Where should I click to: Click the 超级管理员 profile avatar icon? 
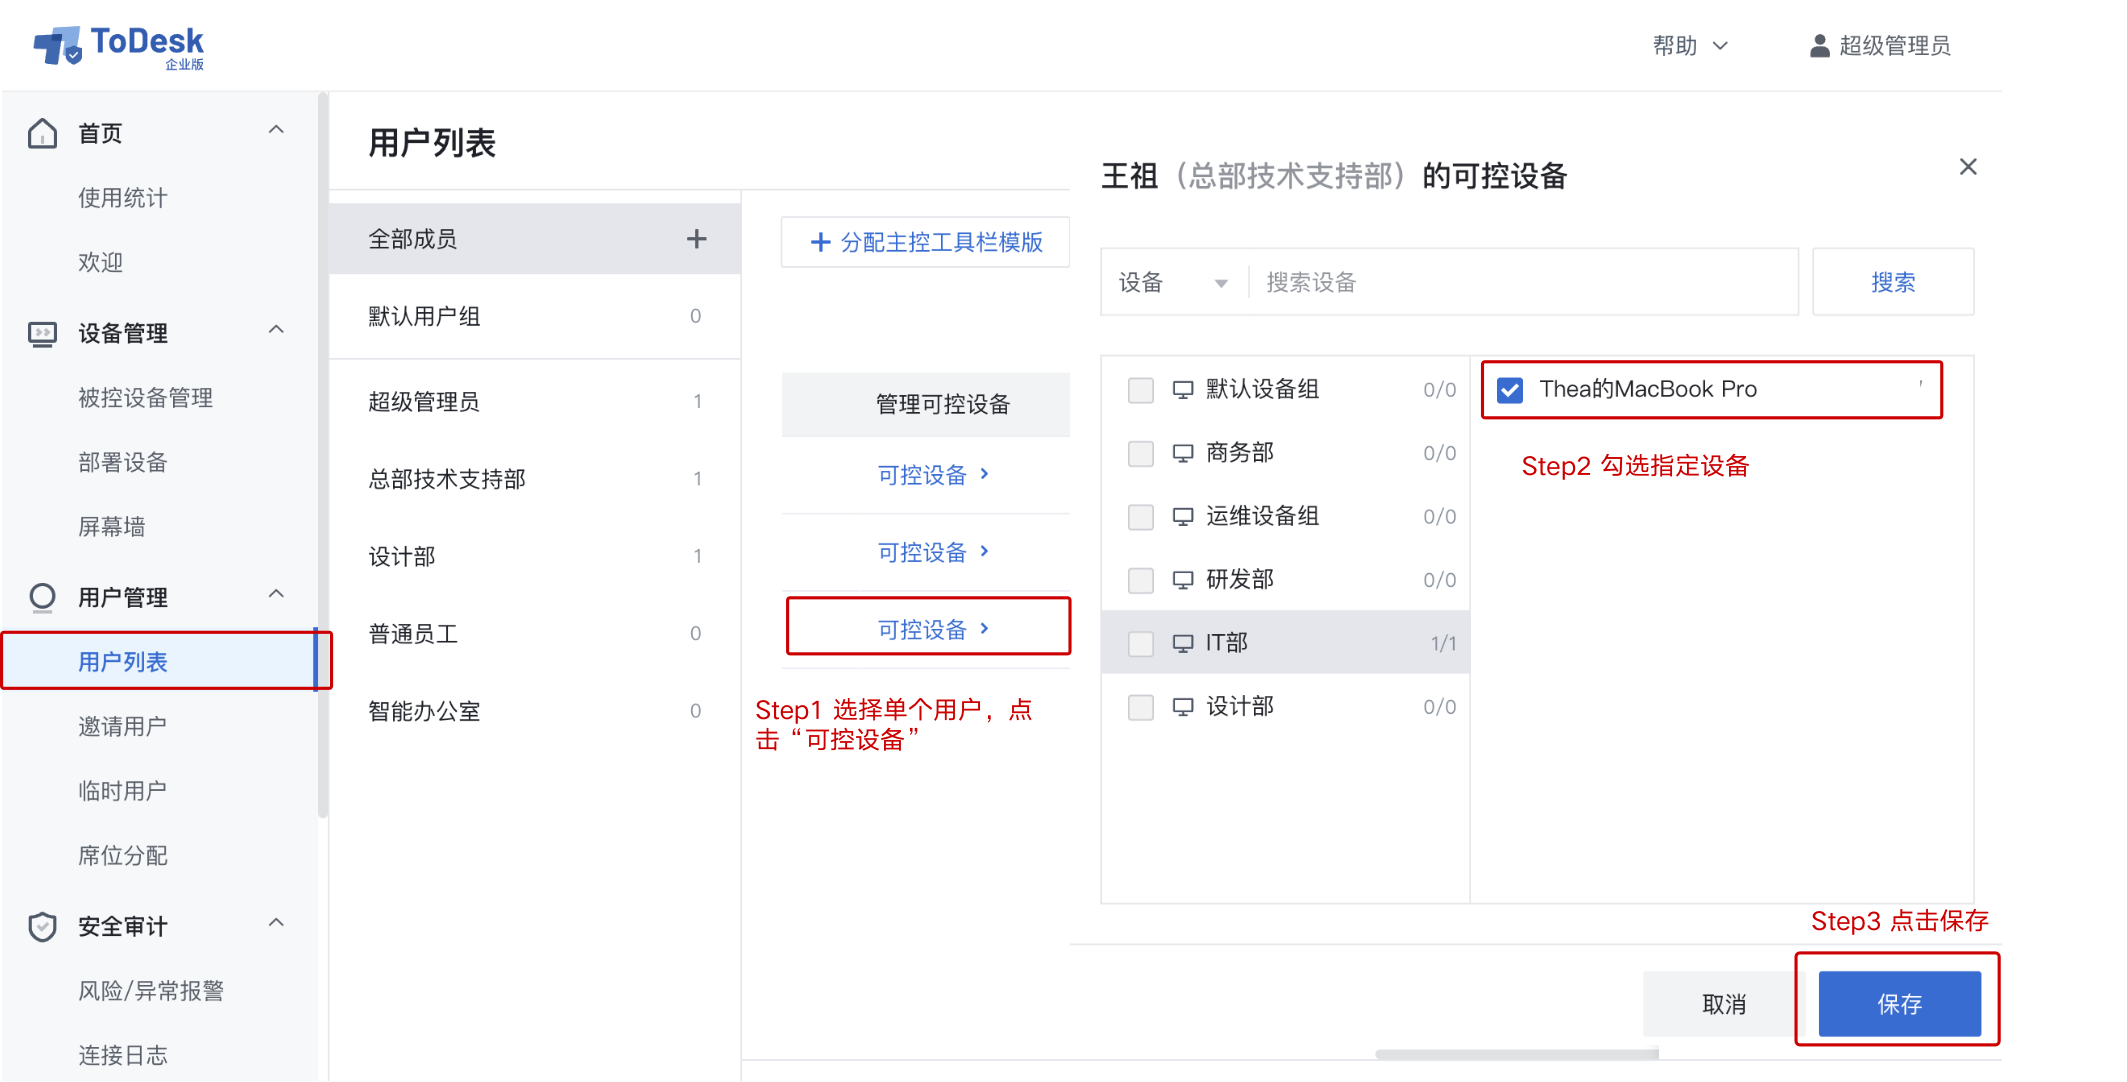(1820, 46)
